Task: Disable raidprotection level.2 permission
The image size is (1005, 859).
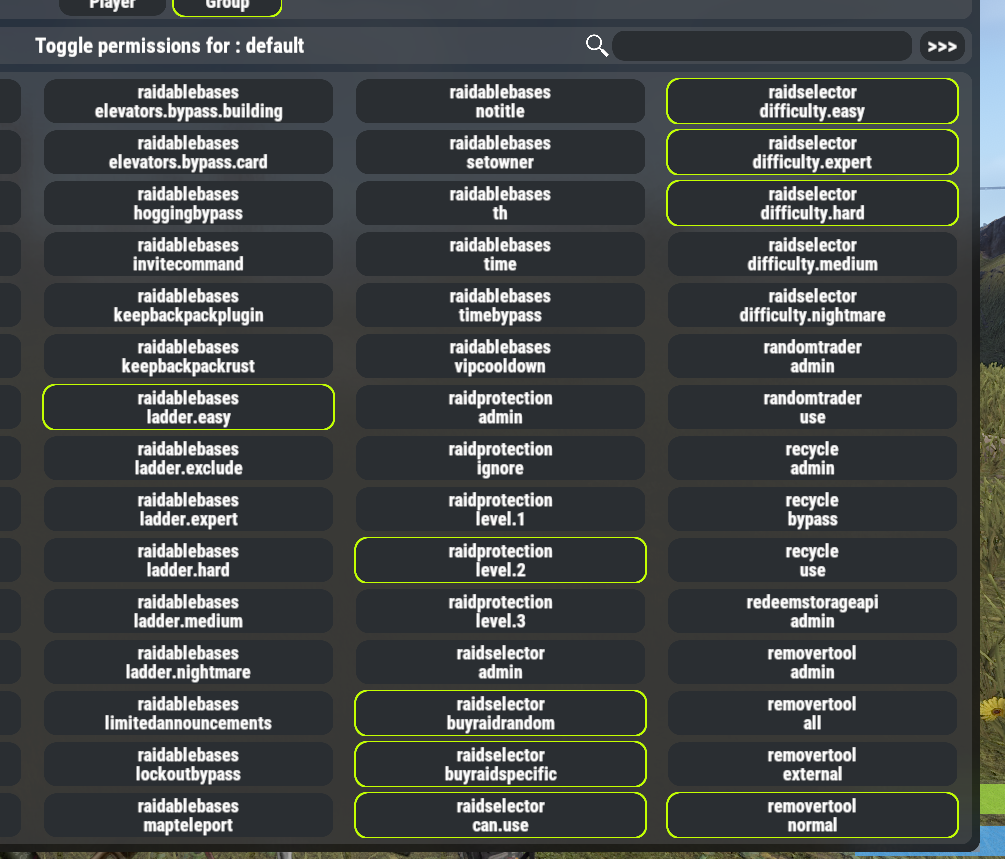Action: [x=500, y=560]
